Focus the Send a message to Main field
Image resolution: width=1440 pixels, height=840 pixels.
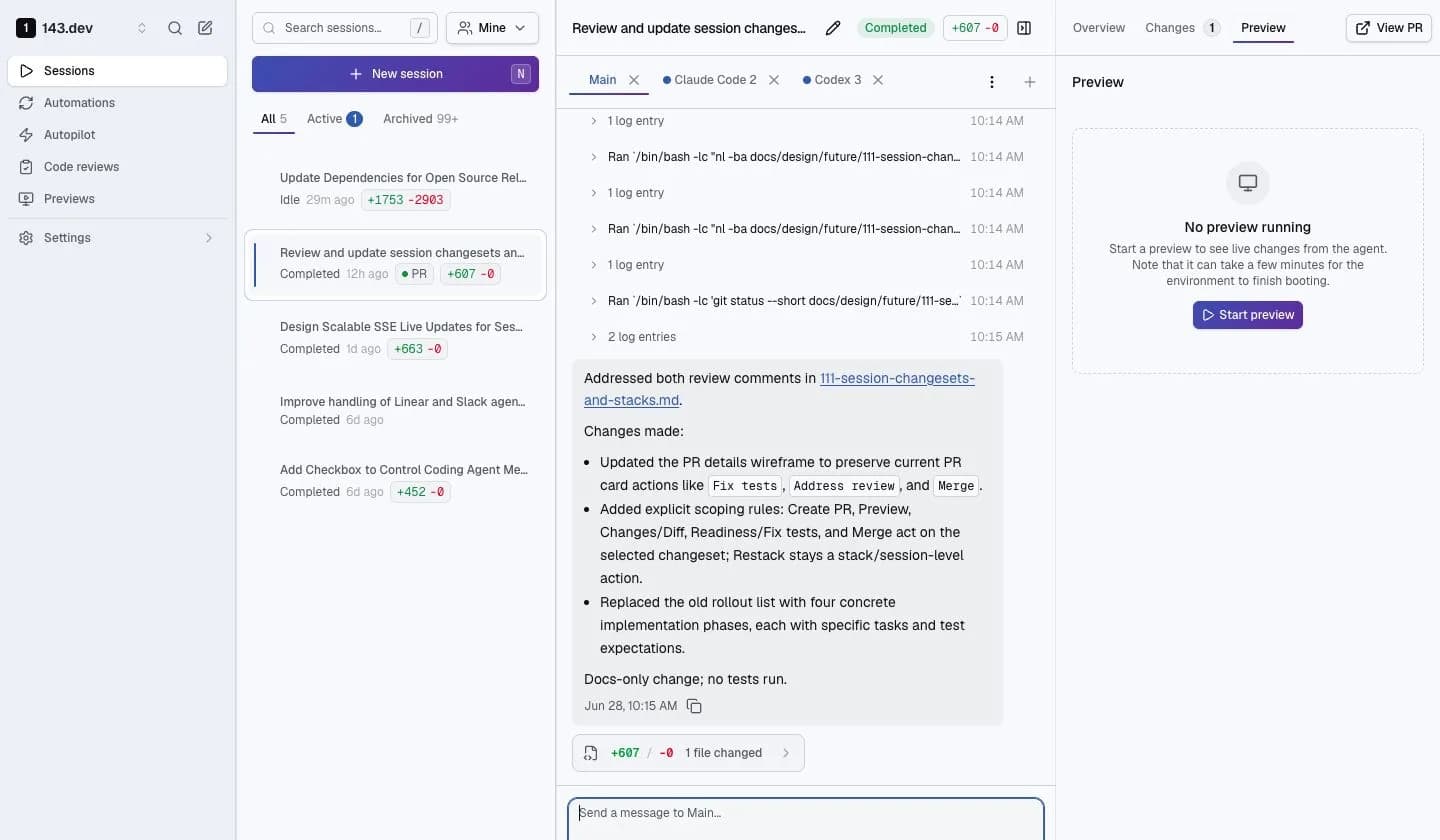(806, 818)
